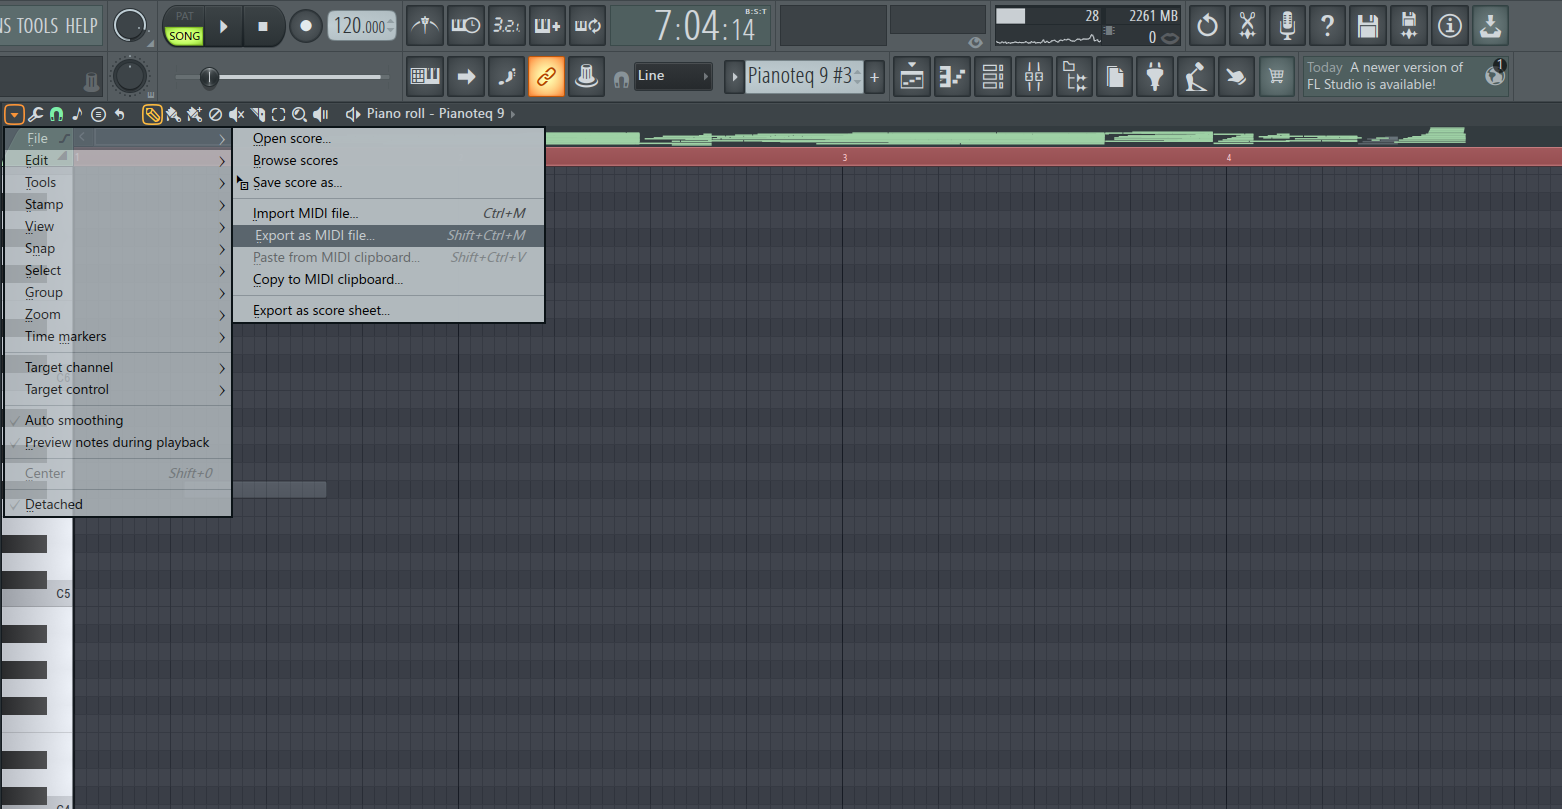Choose Import MIDI file
This screenshot has height=809, width=1562.
point(388,213)
